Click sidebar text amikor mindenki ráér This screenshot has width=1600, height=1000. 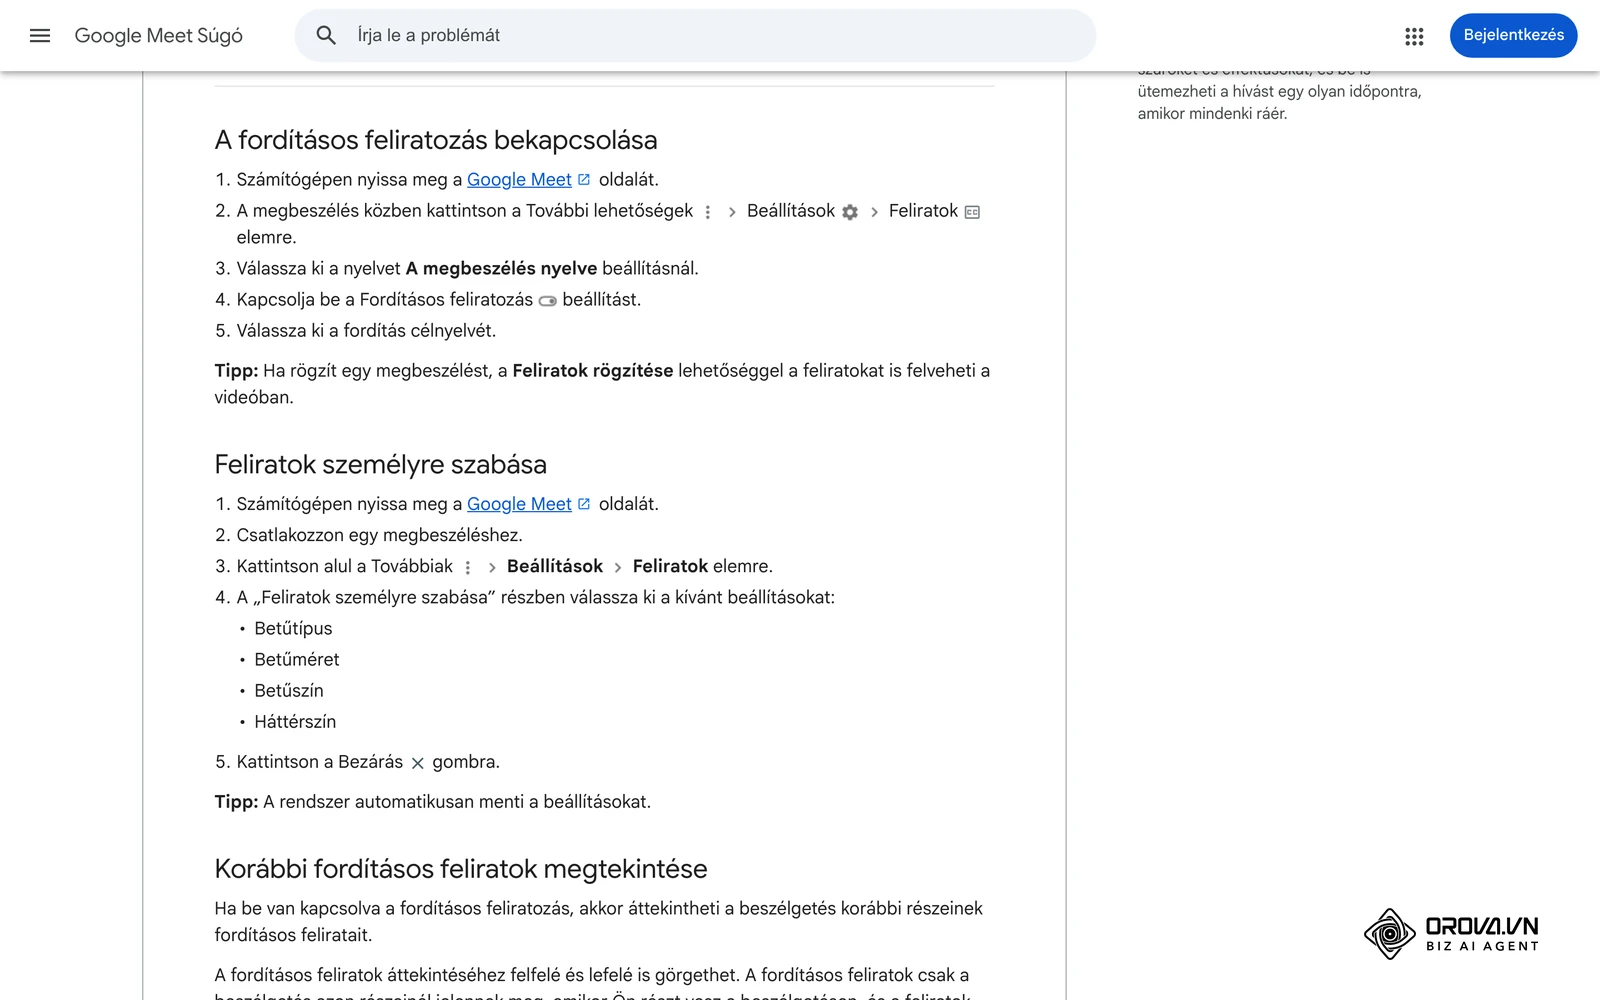pos(1212,114)
